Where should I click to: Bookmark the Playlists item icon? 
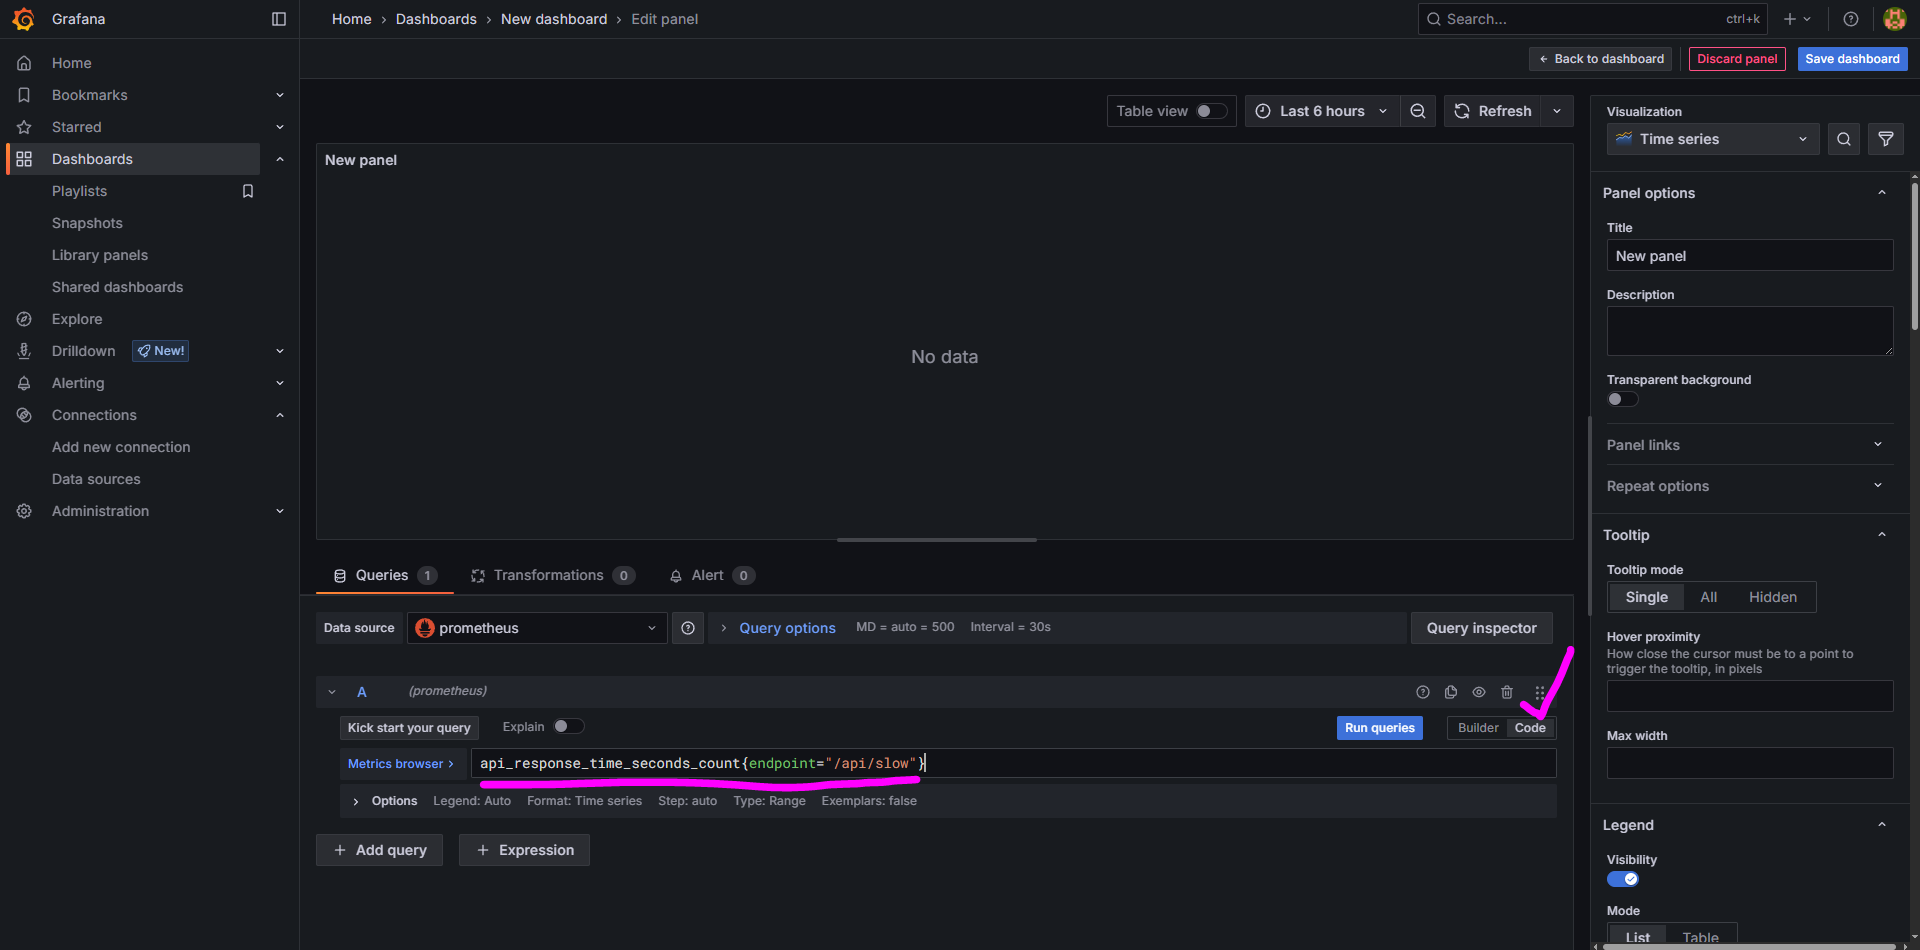[248, 191]
